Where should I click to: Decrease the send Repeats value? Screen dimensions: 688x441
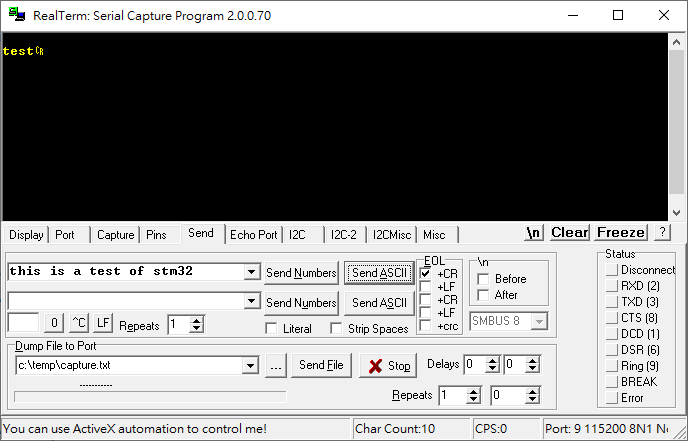tap(197, 329)
